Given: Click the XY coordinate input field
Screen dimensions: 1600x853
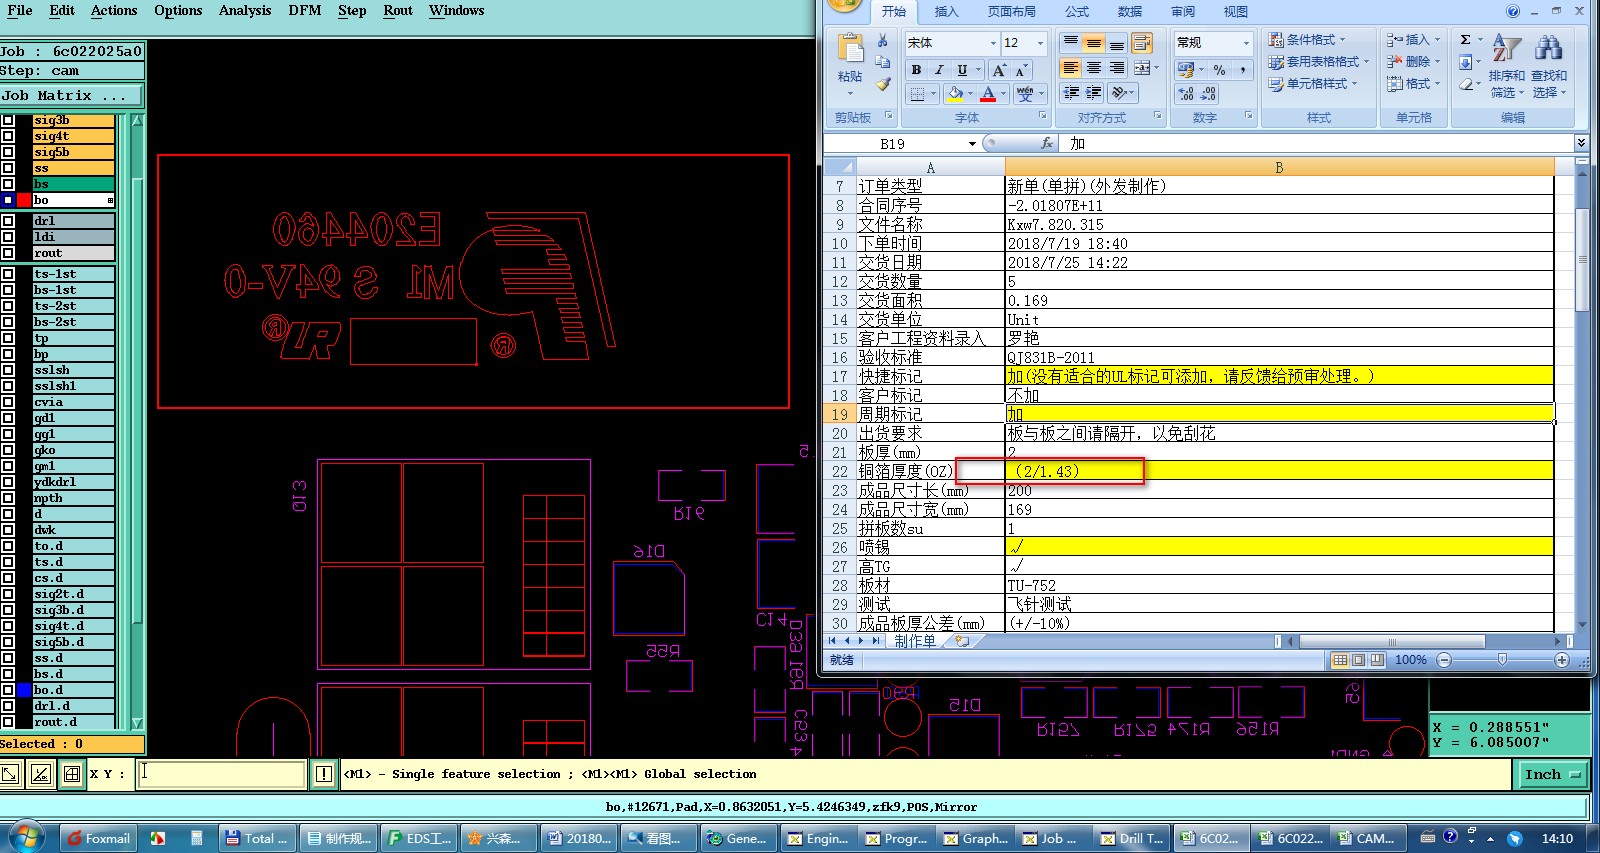Looking at the screenshot, I should coord(222,773).
